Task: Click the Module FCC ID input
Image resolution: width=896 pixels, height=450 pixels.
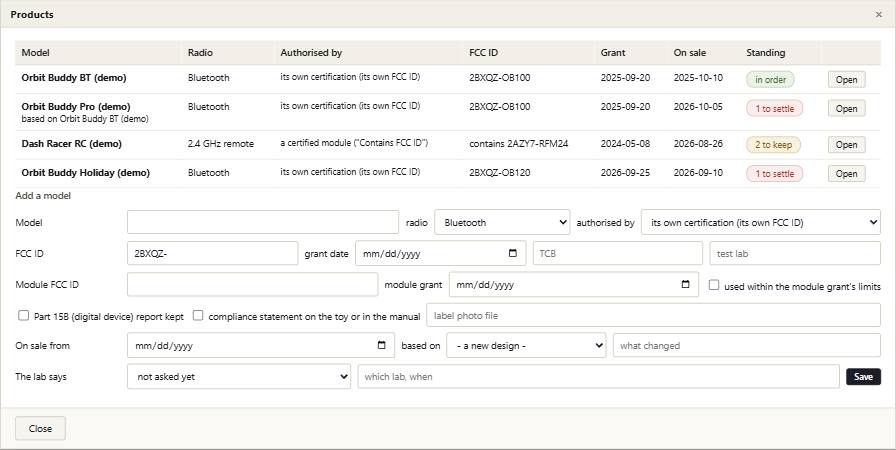Action: [253, 284]
